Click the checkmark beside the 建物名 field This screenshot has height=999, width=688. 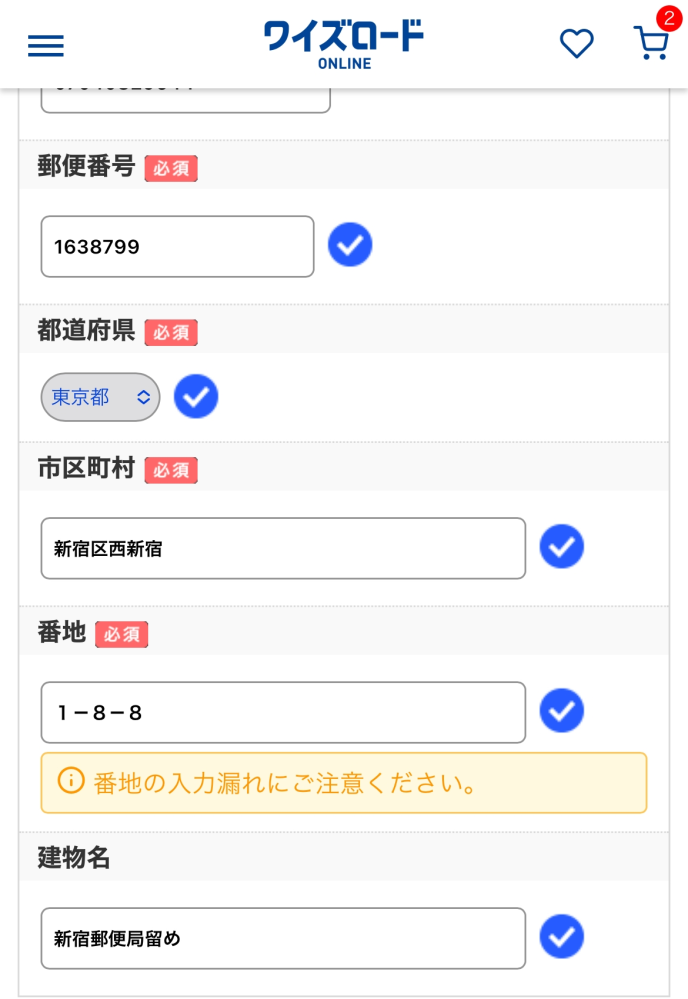click(562, 937)
